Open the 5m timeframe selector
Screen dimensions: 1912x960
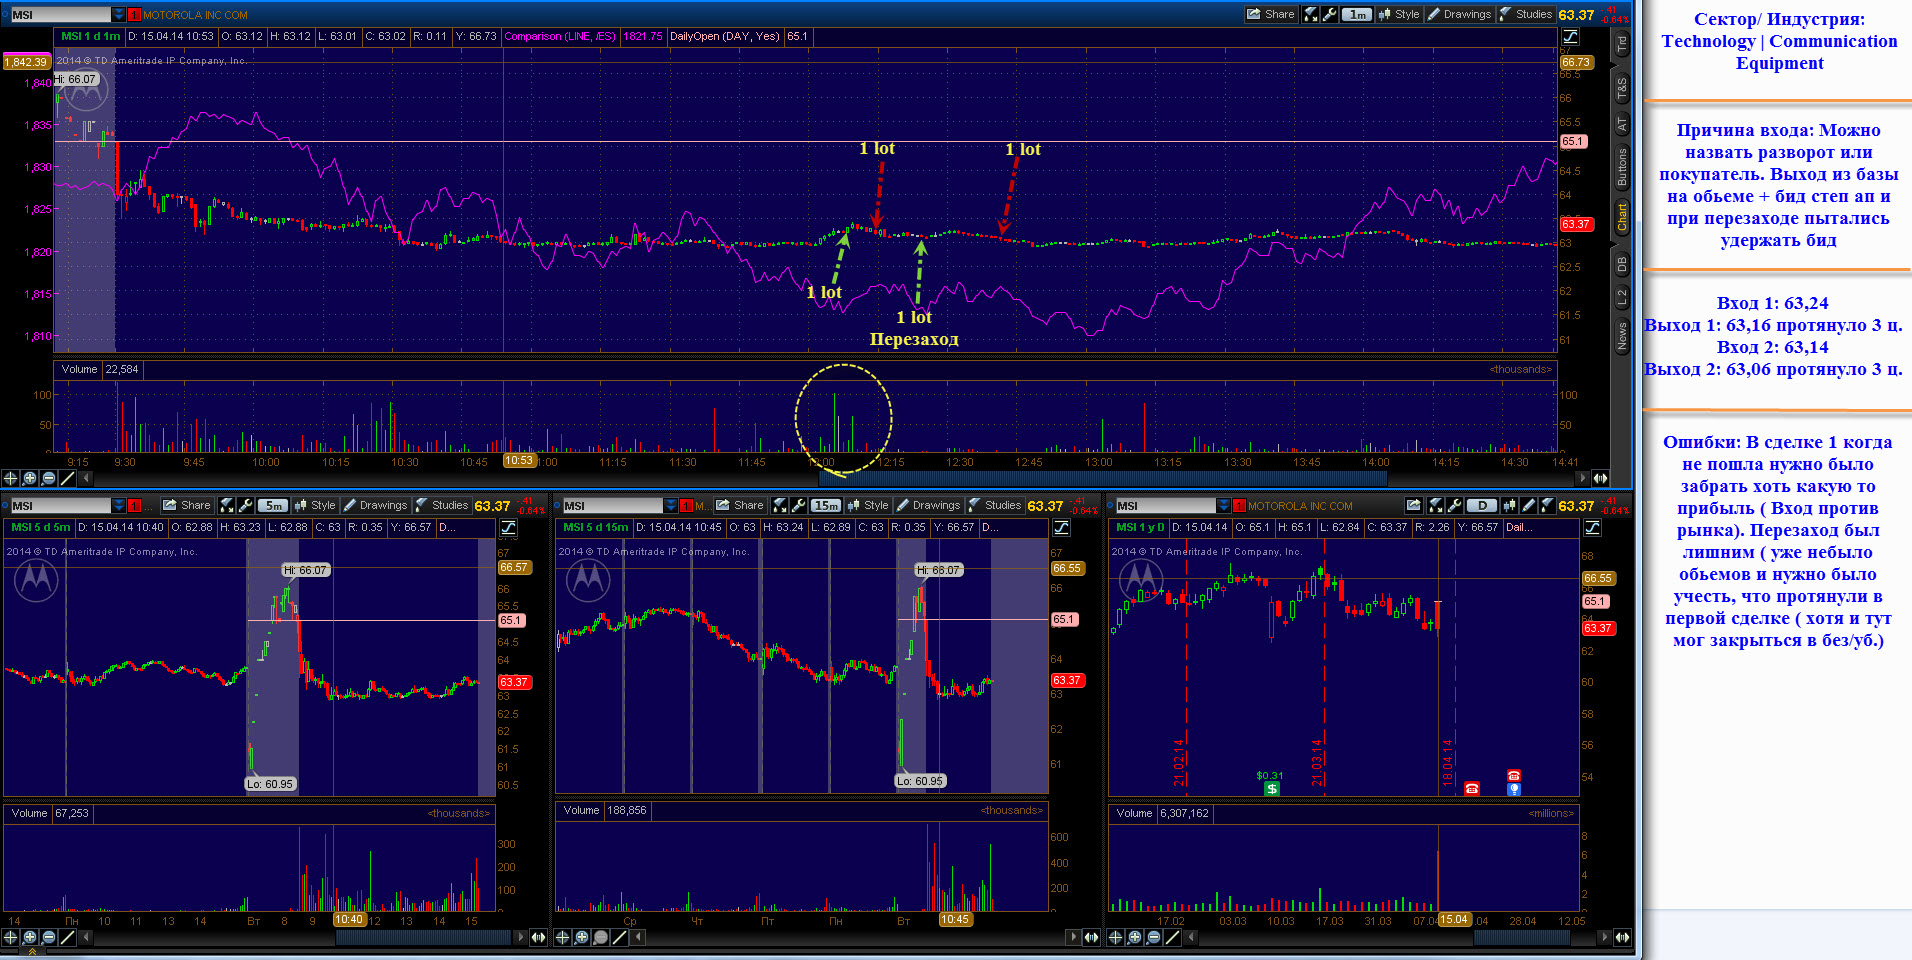pyautogui.click(x=273, y=505)
